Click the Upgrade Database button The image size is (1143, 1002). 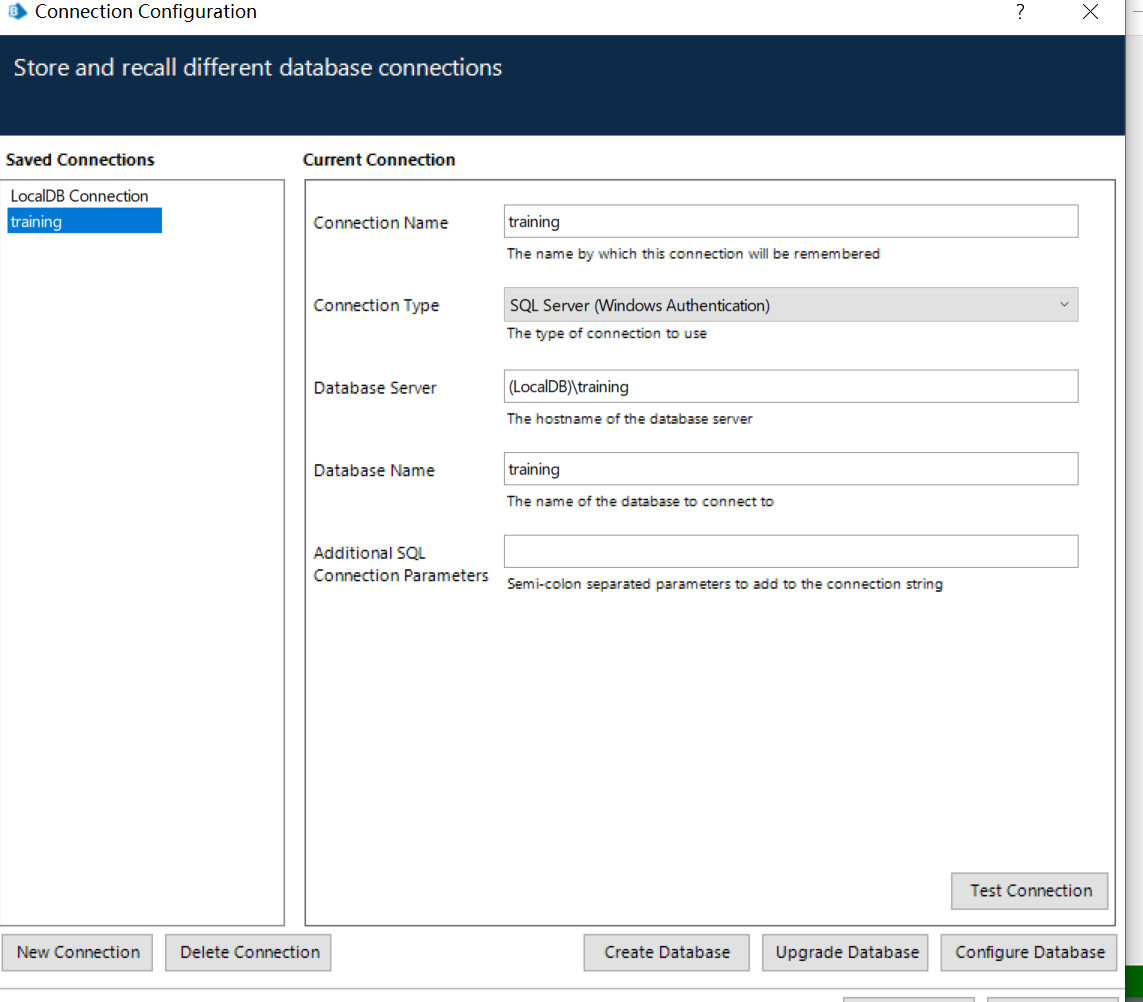pyautogui.click(x=845, y=952)
